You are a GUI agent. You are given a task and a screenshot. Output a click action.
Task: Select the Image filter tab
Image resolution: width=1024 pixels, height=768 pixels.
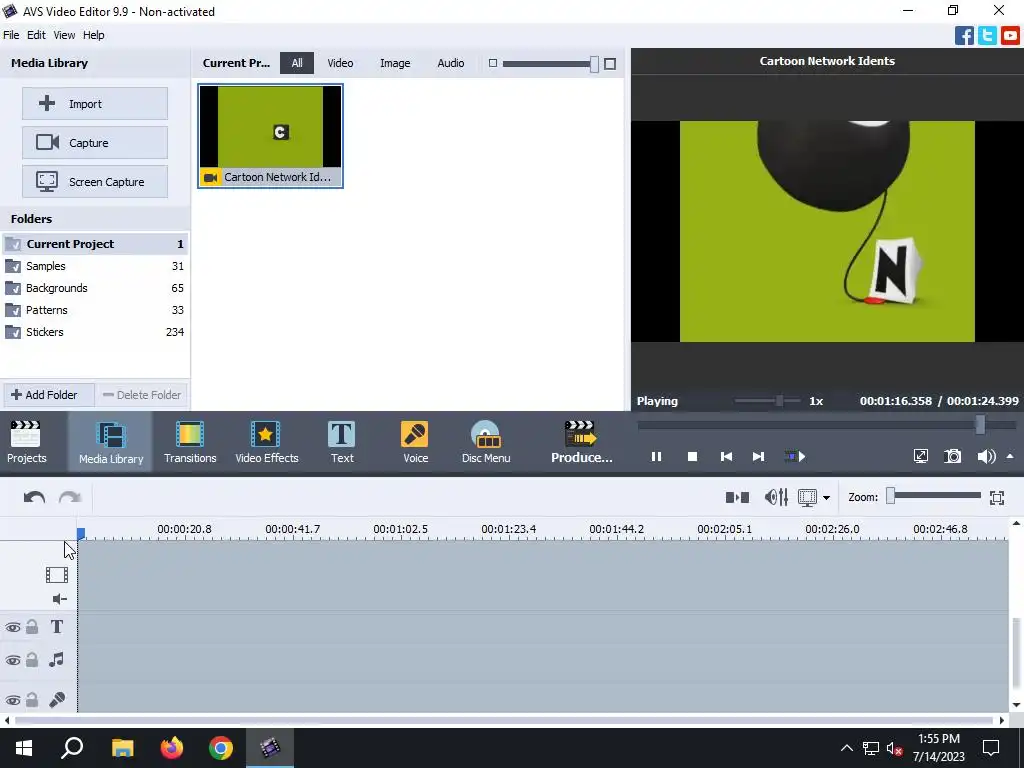click(x=395, y=63)
